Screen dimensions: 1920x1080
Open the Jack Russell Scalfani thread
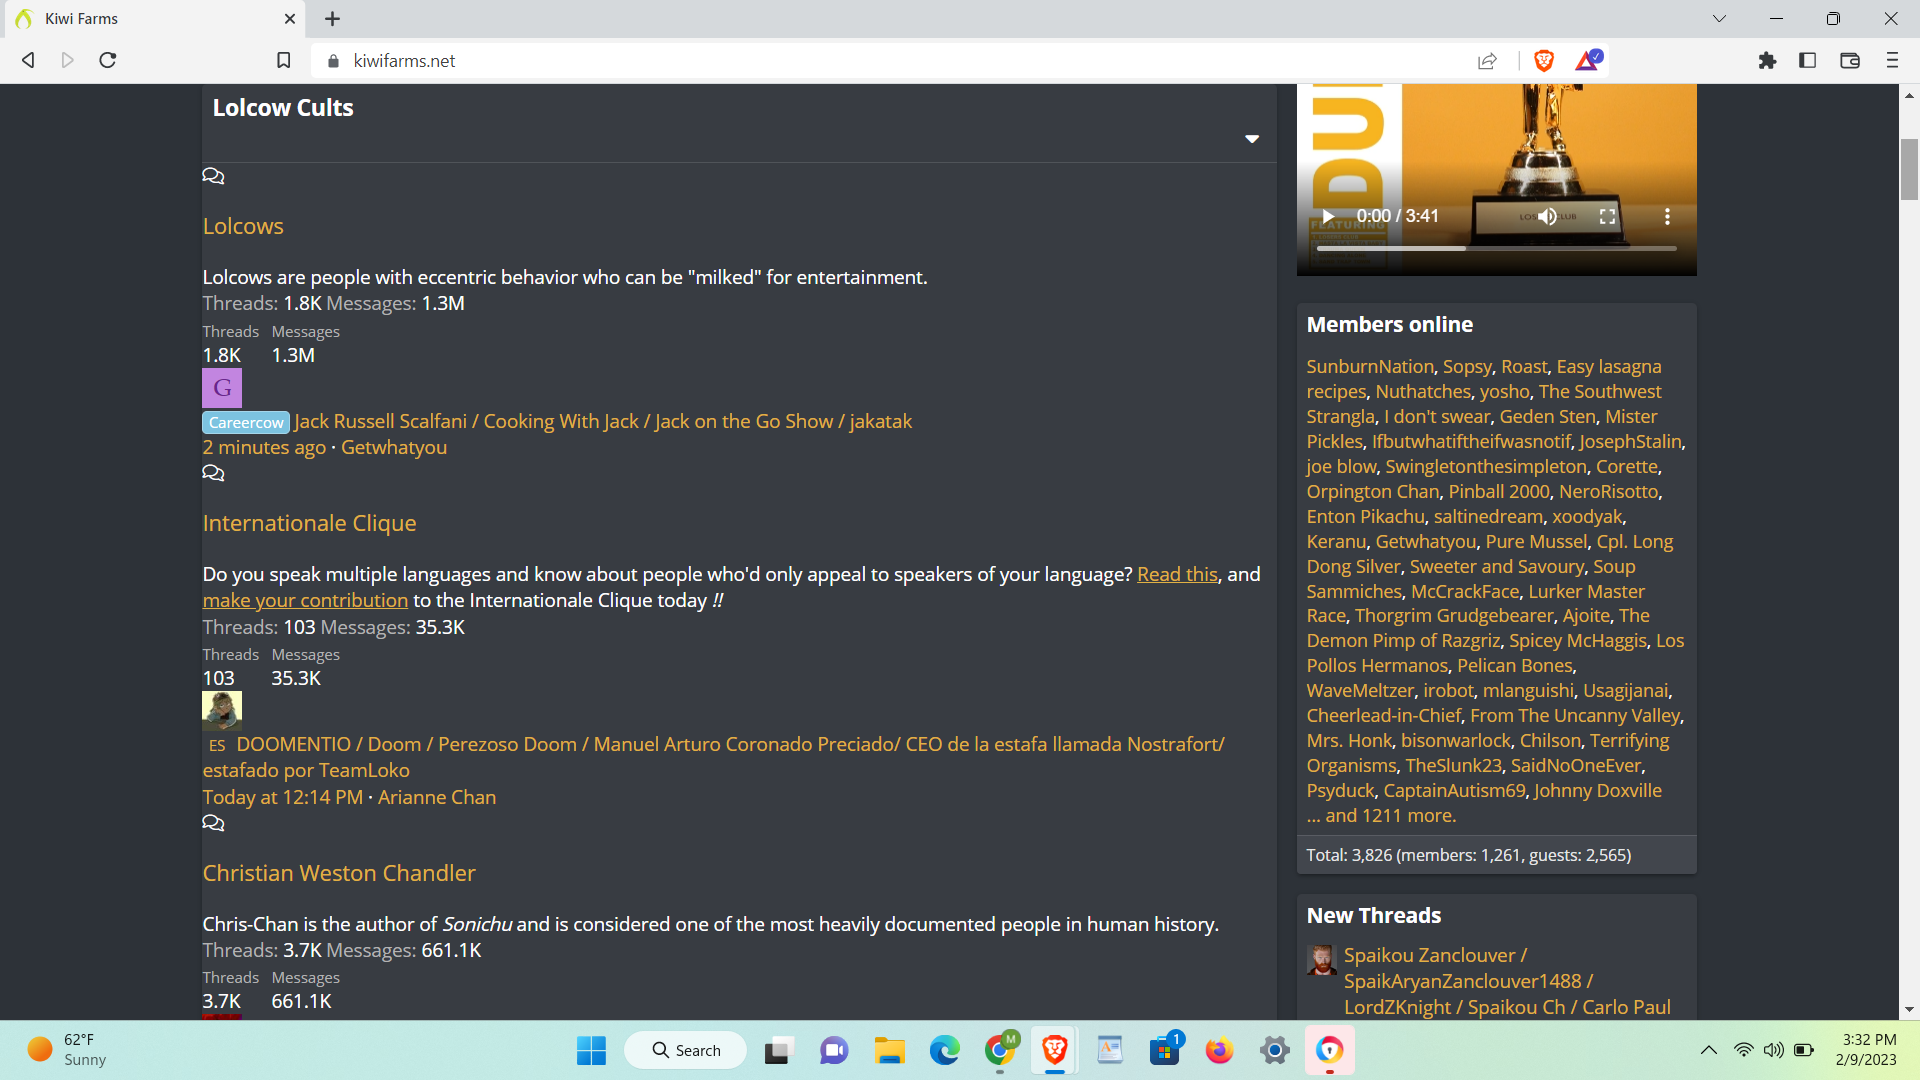click(603, 421)
